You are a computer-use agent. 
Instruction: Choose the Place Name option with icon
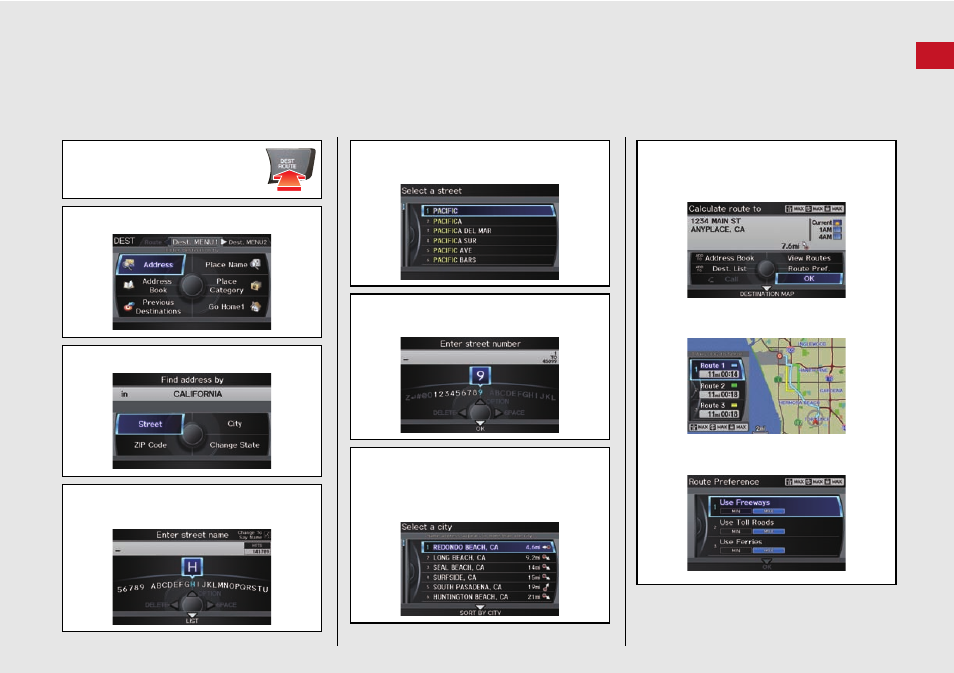click(x=232, y=265)
